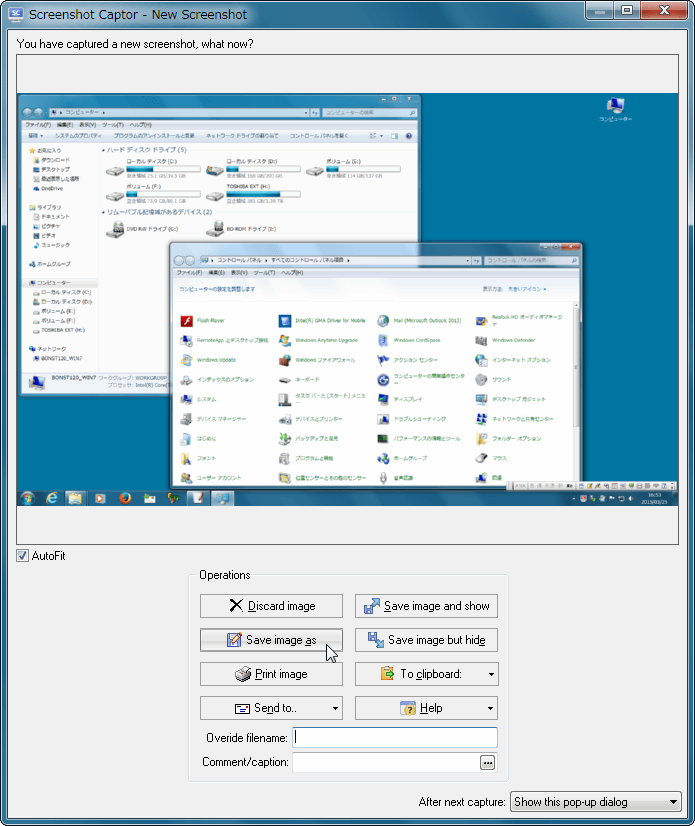Viewport: 695px width, 826px height.
Task: Close the New Screenshot dialog
Action: [x=664, y=10]
